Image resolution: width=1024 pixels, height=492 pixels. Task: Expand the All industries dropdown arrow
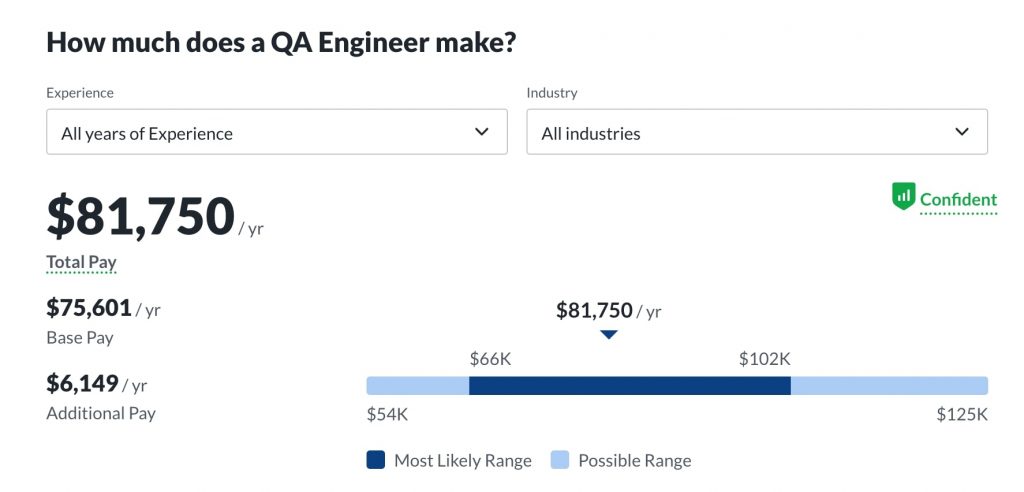click(x=962, y=132)
